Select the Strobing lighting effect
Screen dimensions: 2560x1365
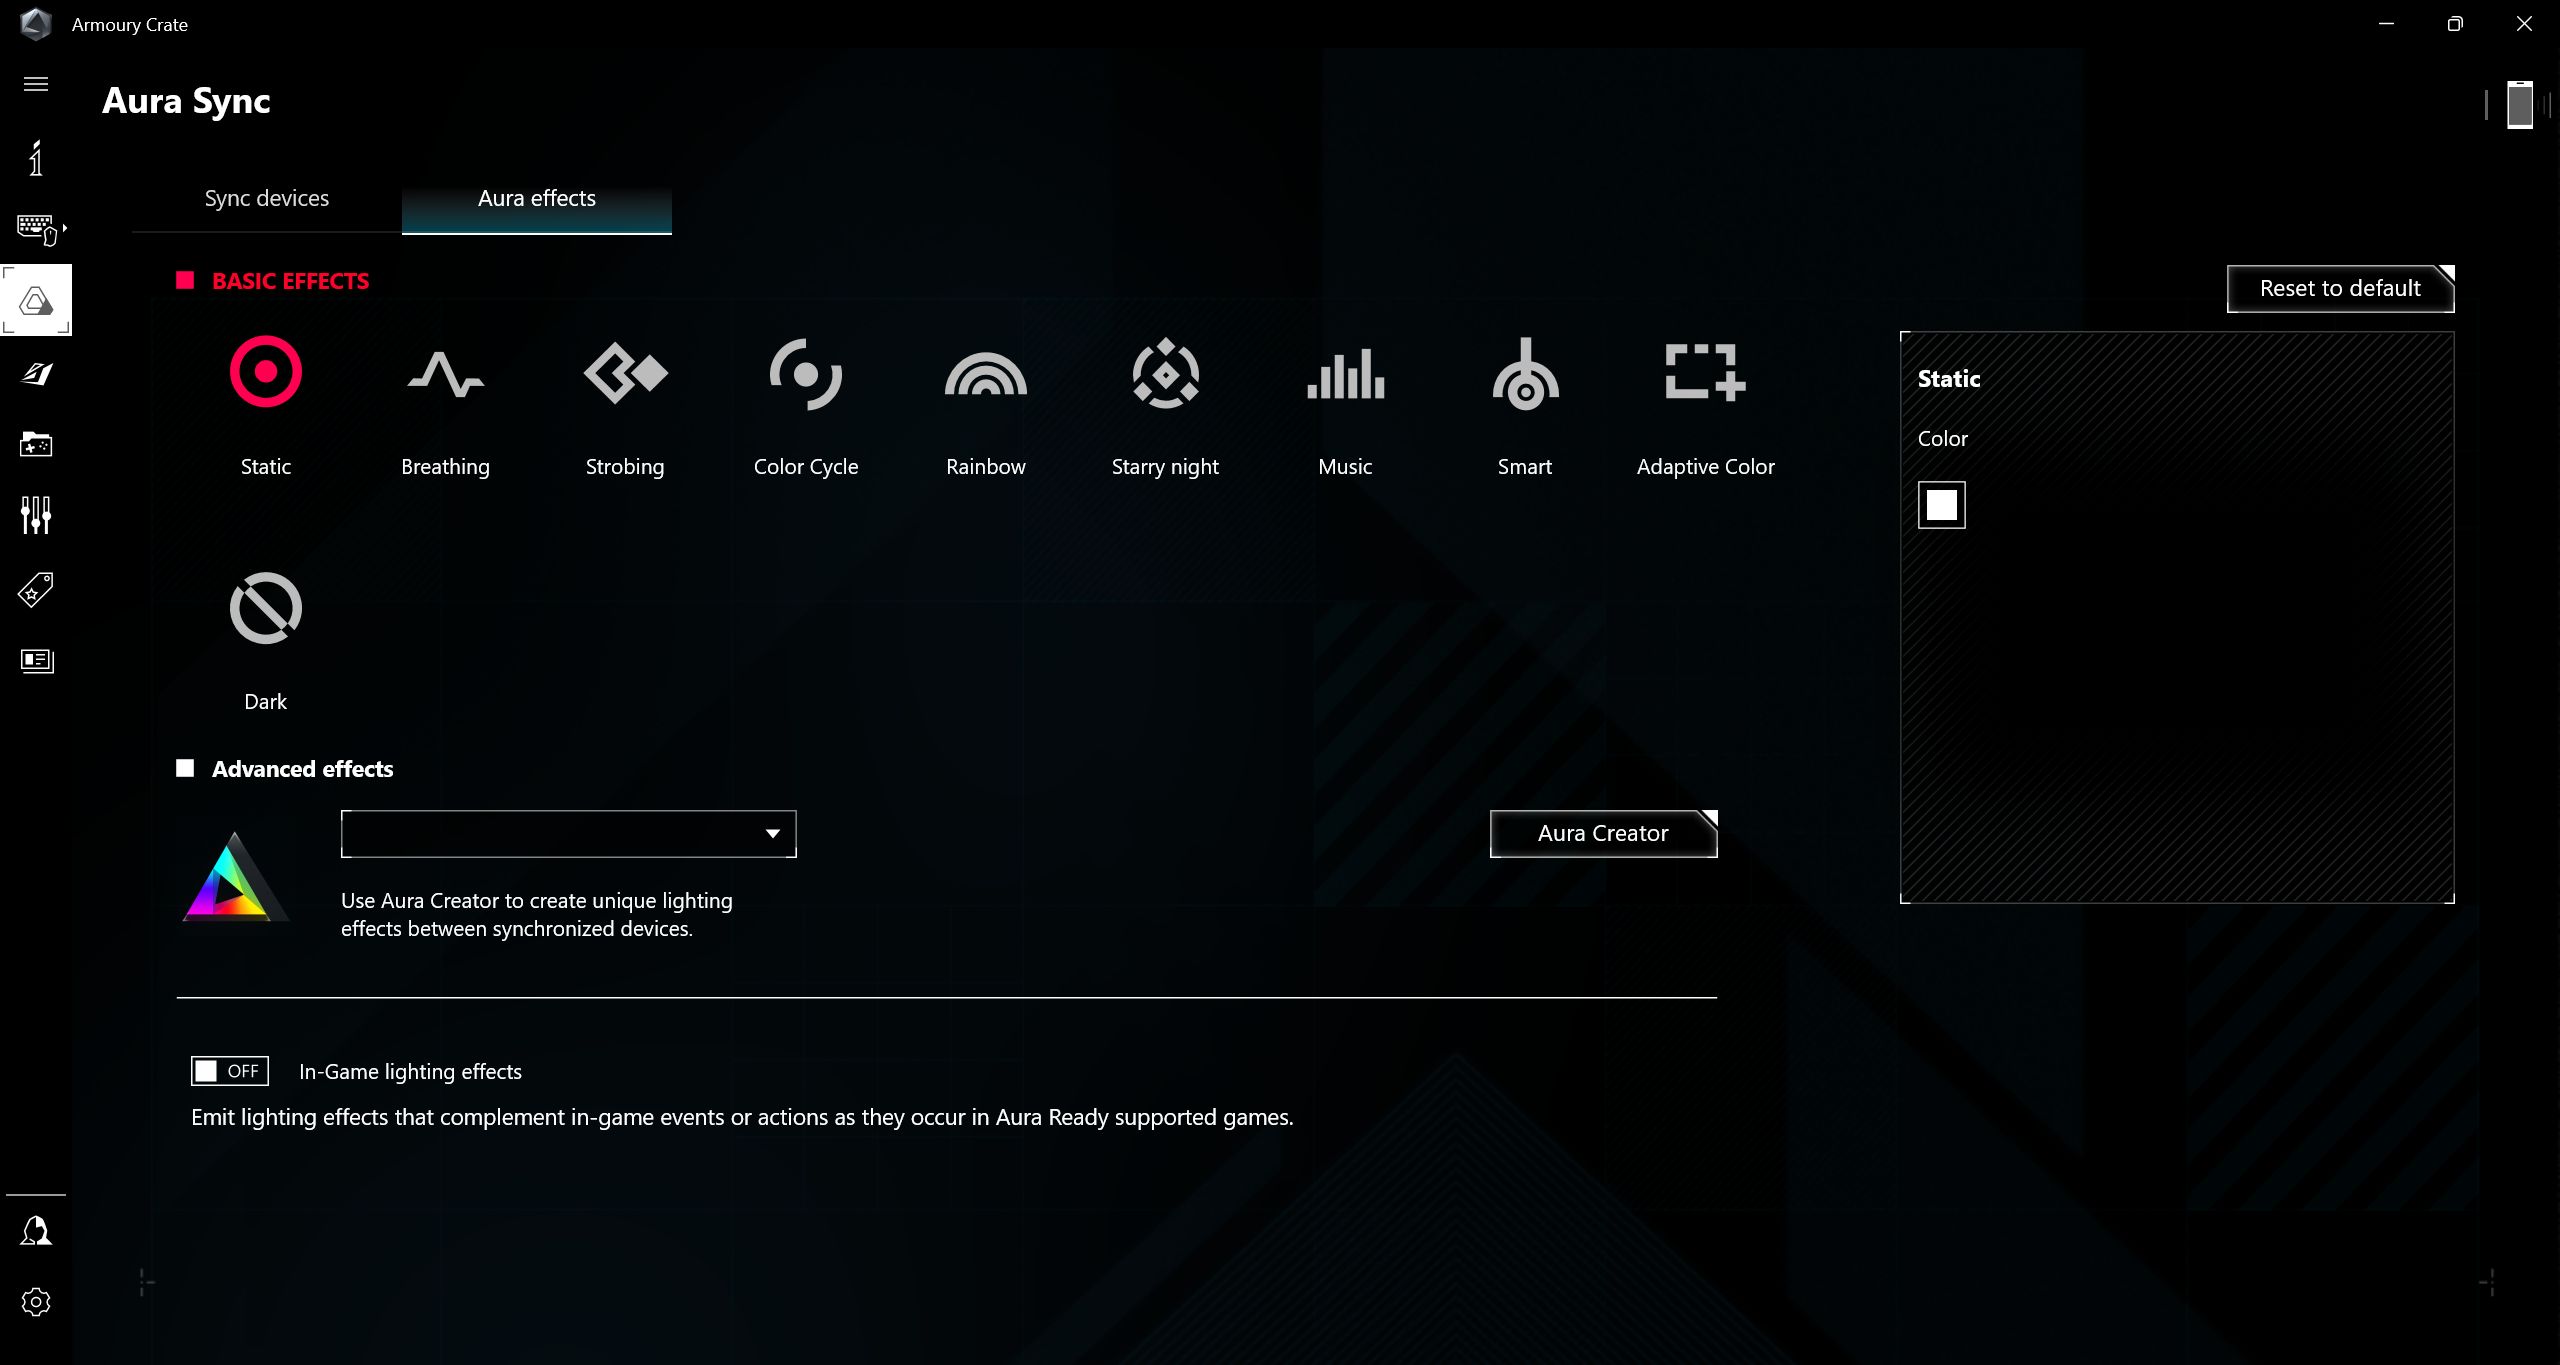623,400
